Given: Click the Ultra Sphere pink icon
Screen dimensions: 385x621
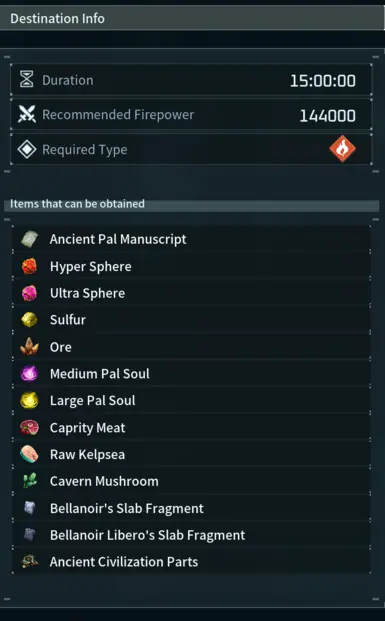Looking at the screenshot, I should click(29, 293).
